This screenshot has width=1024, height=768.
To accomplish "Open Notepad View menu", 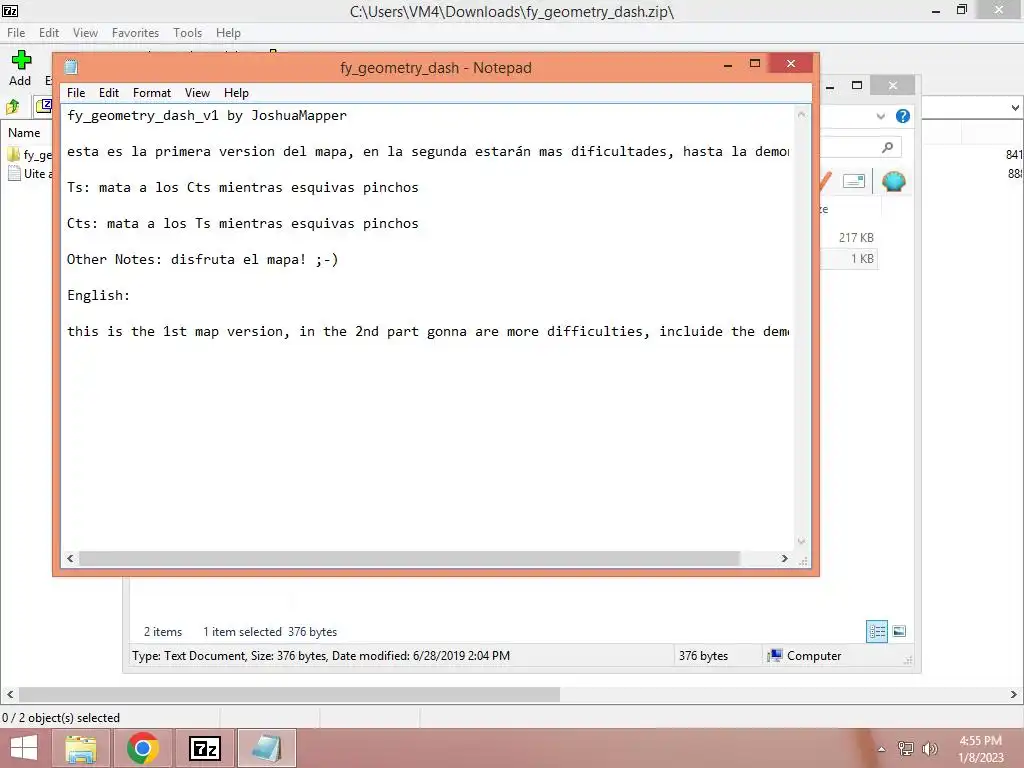I will point(197,93).
